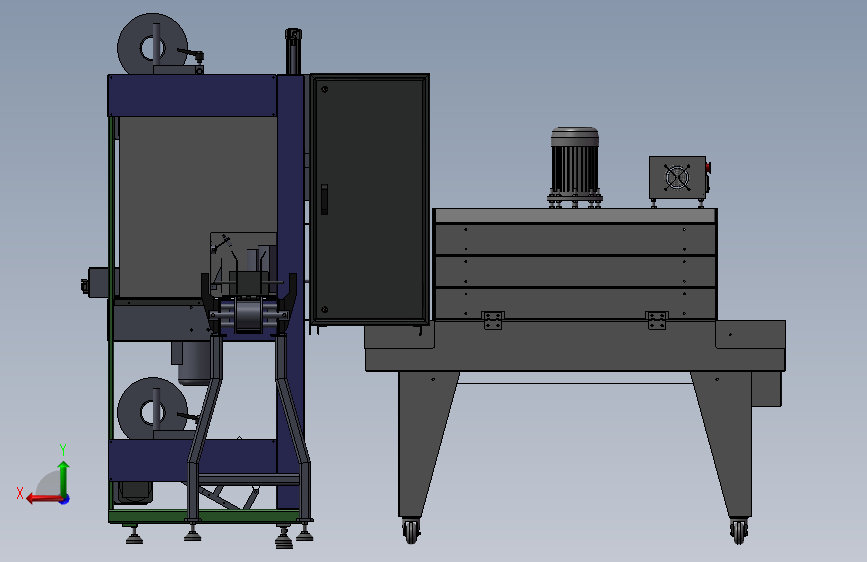Select the finned motor atop the tunnel
Viewport: 867px width, 562px height.
click(x=575, y=166)
